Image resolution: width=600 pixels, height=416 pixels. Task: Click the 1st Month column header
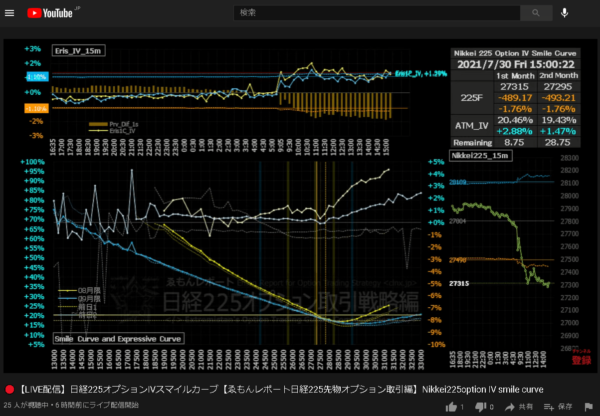tap(515, 75)
